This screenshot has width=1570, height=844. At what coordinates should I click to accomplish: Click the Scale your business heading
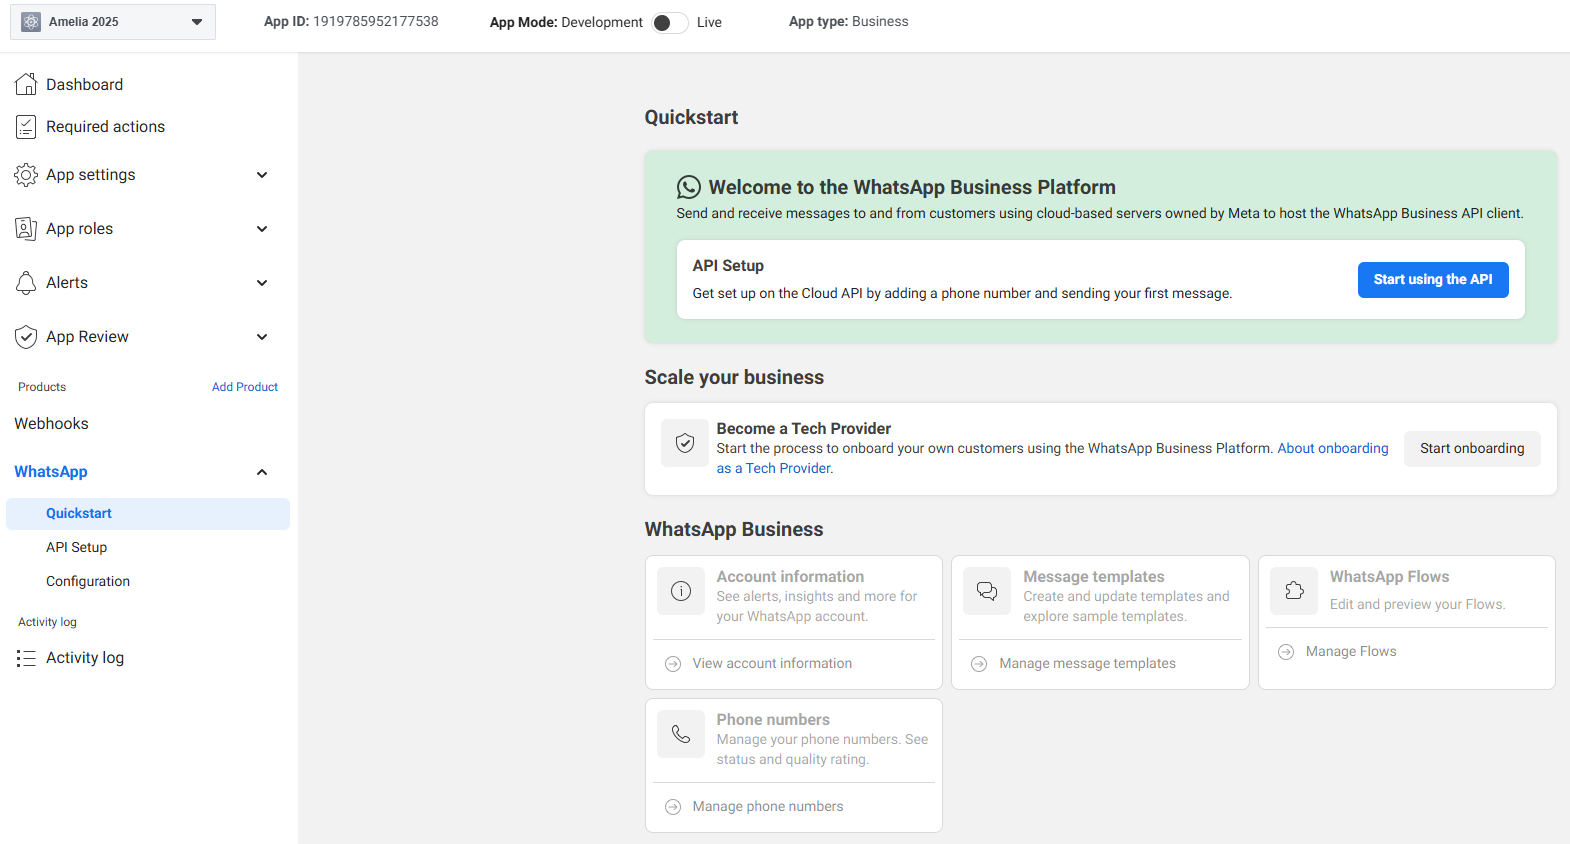734,378
